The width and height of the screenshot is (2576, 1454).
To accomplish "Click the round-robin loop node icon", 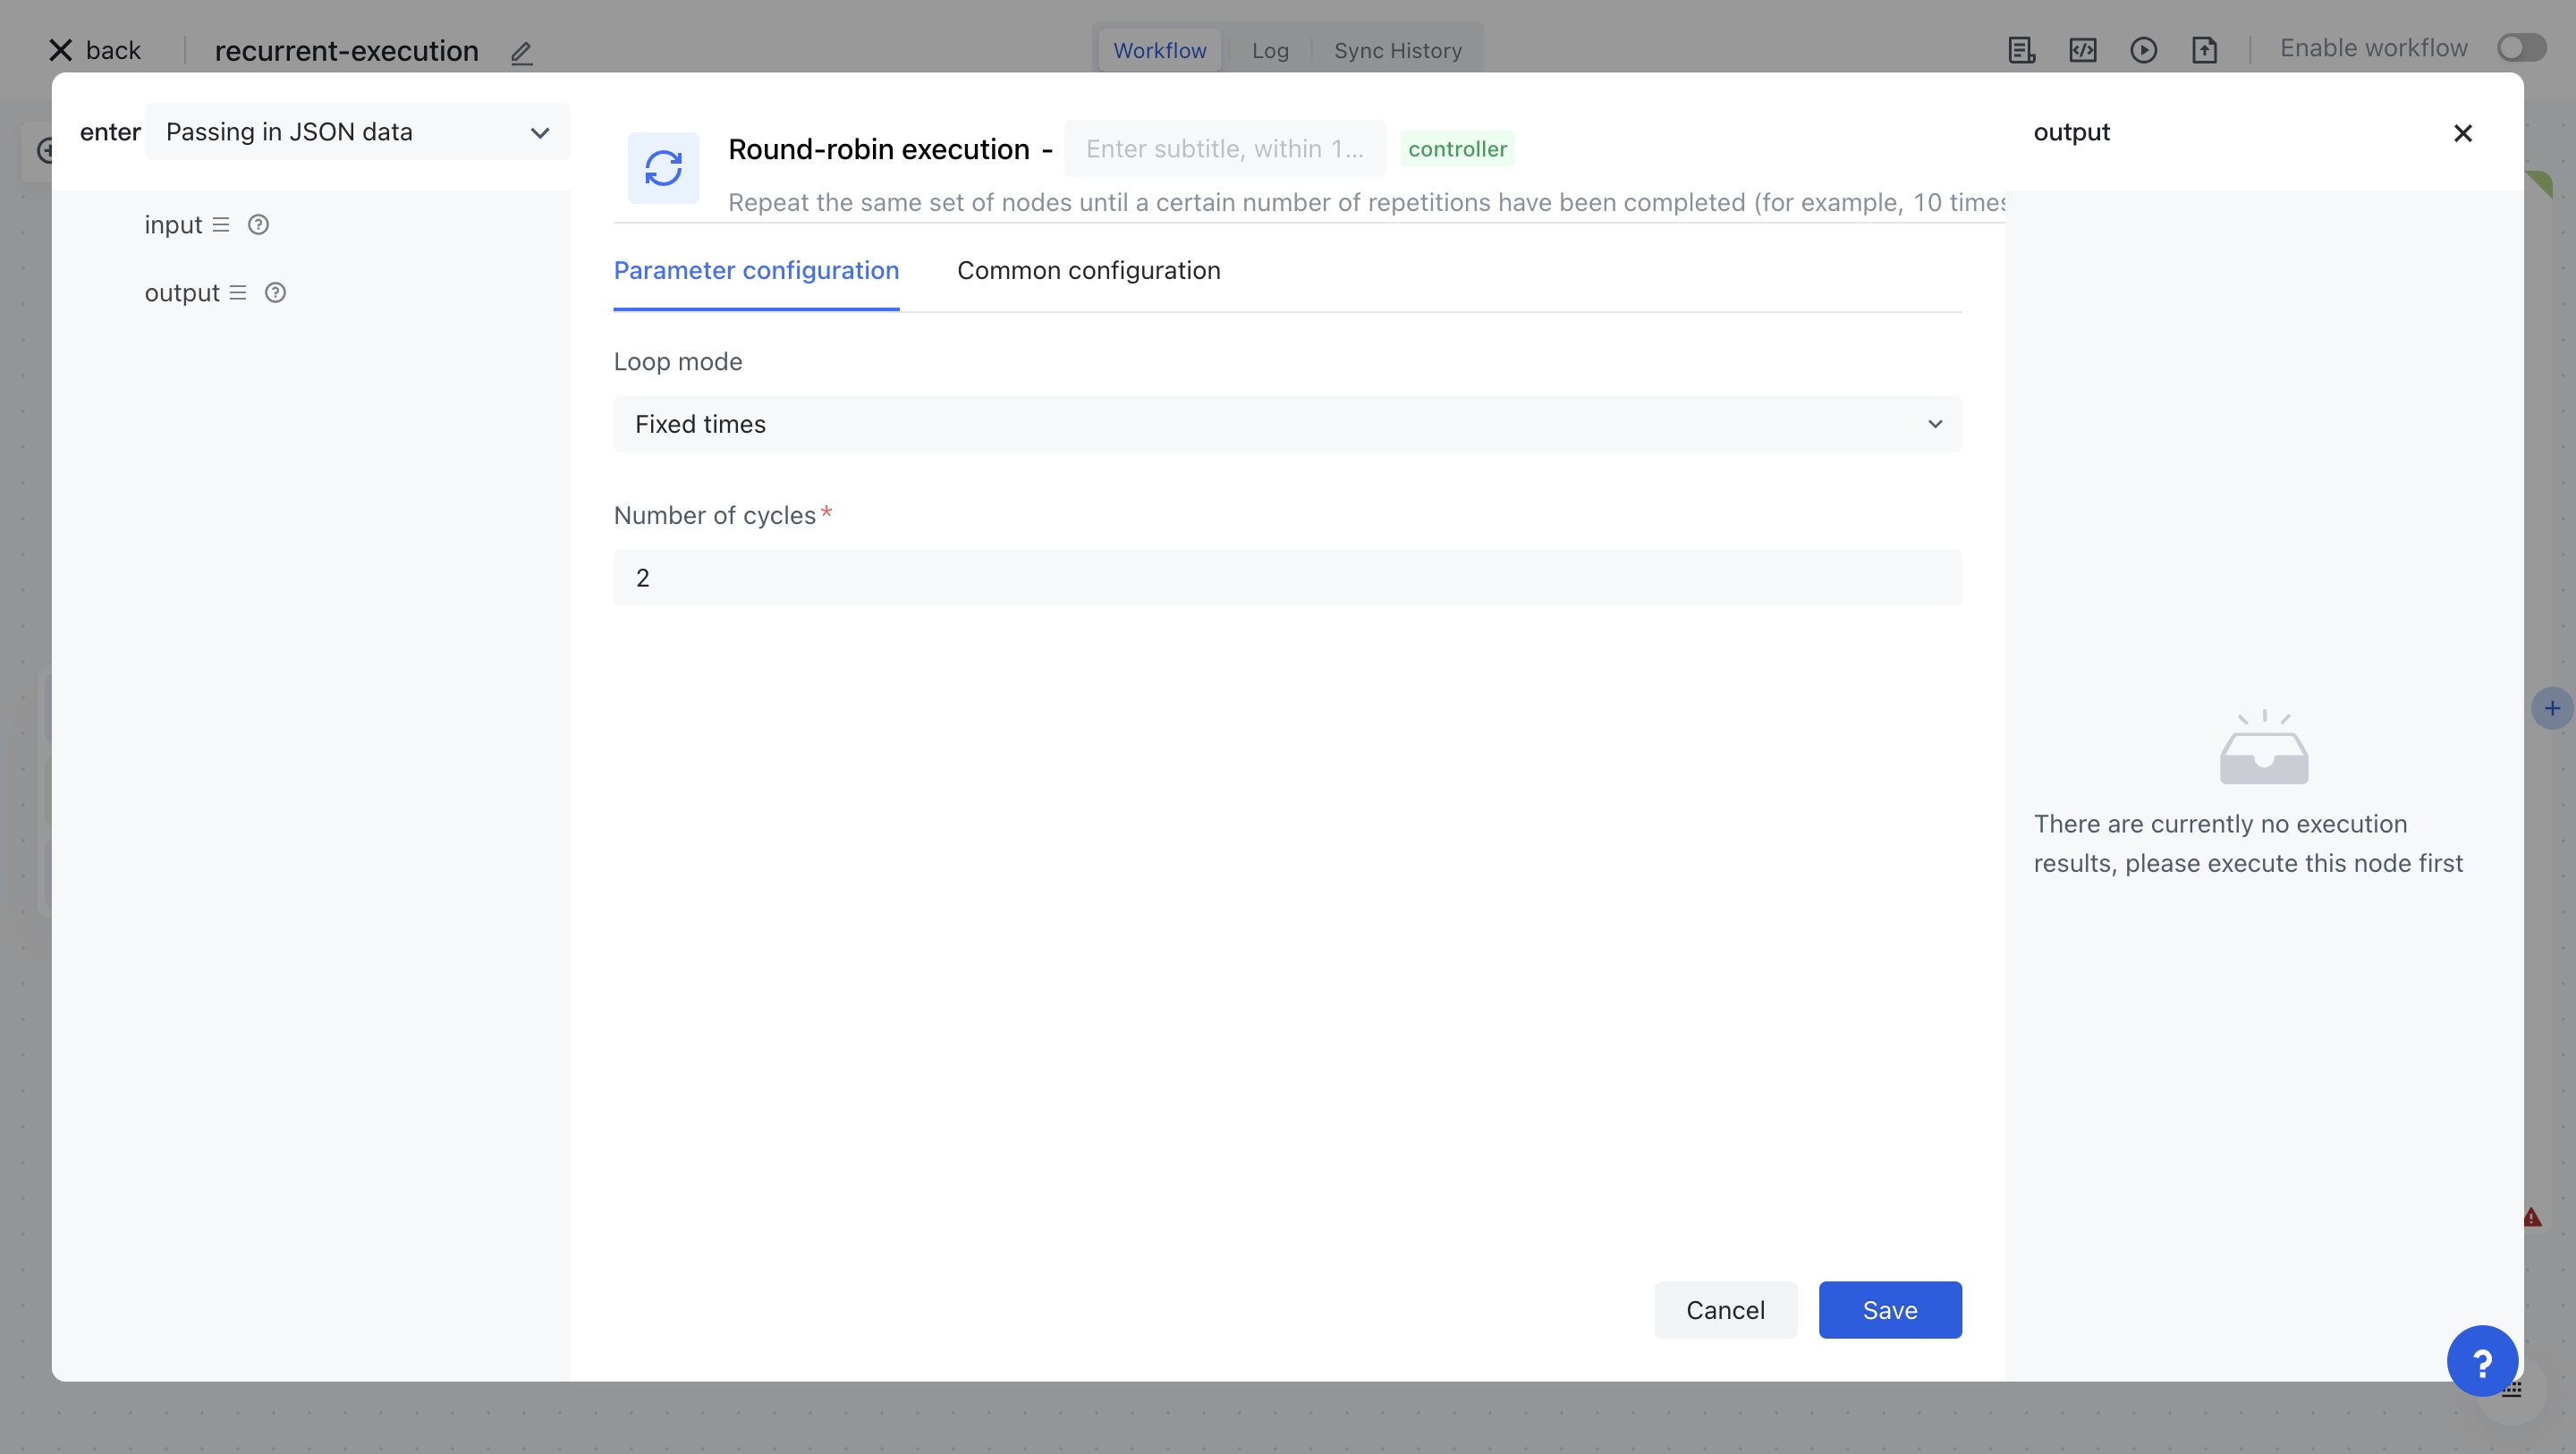I will (663, 168).
